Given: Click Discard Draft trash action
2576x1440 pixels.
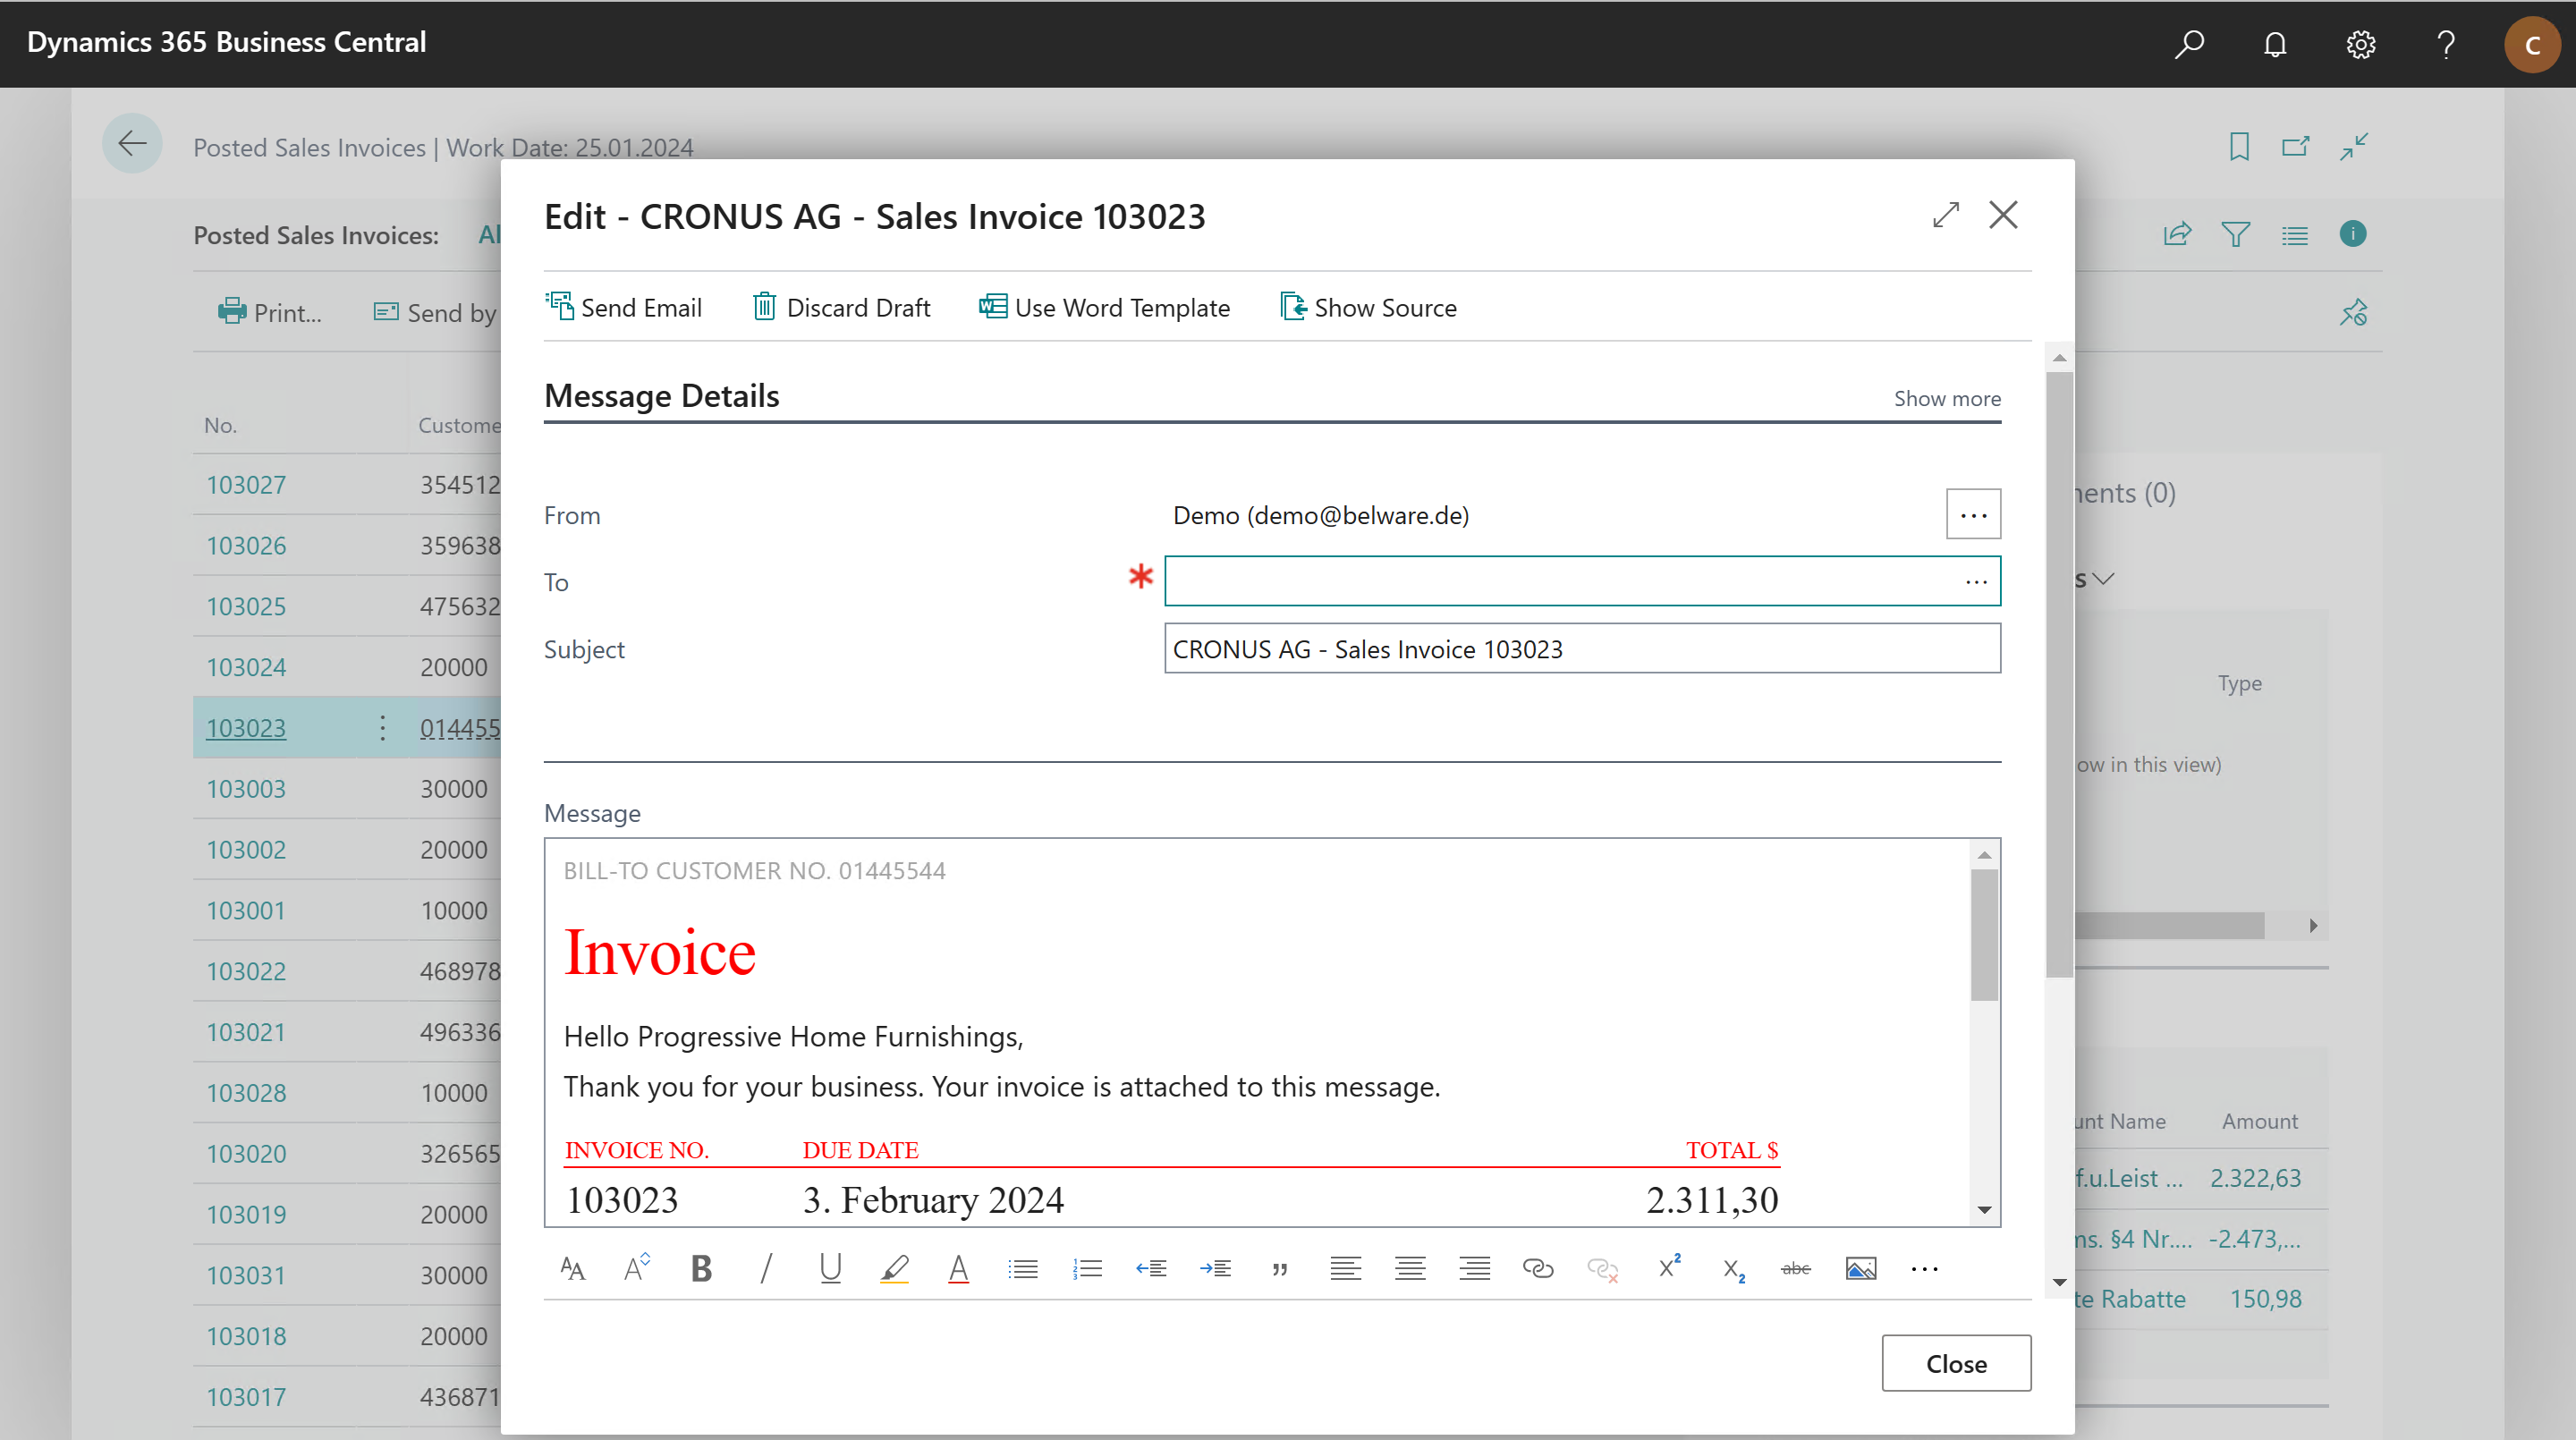Looking at the screenshot, I should click(841, 307).
